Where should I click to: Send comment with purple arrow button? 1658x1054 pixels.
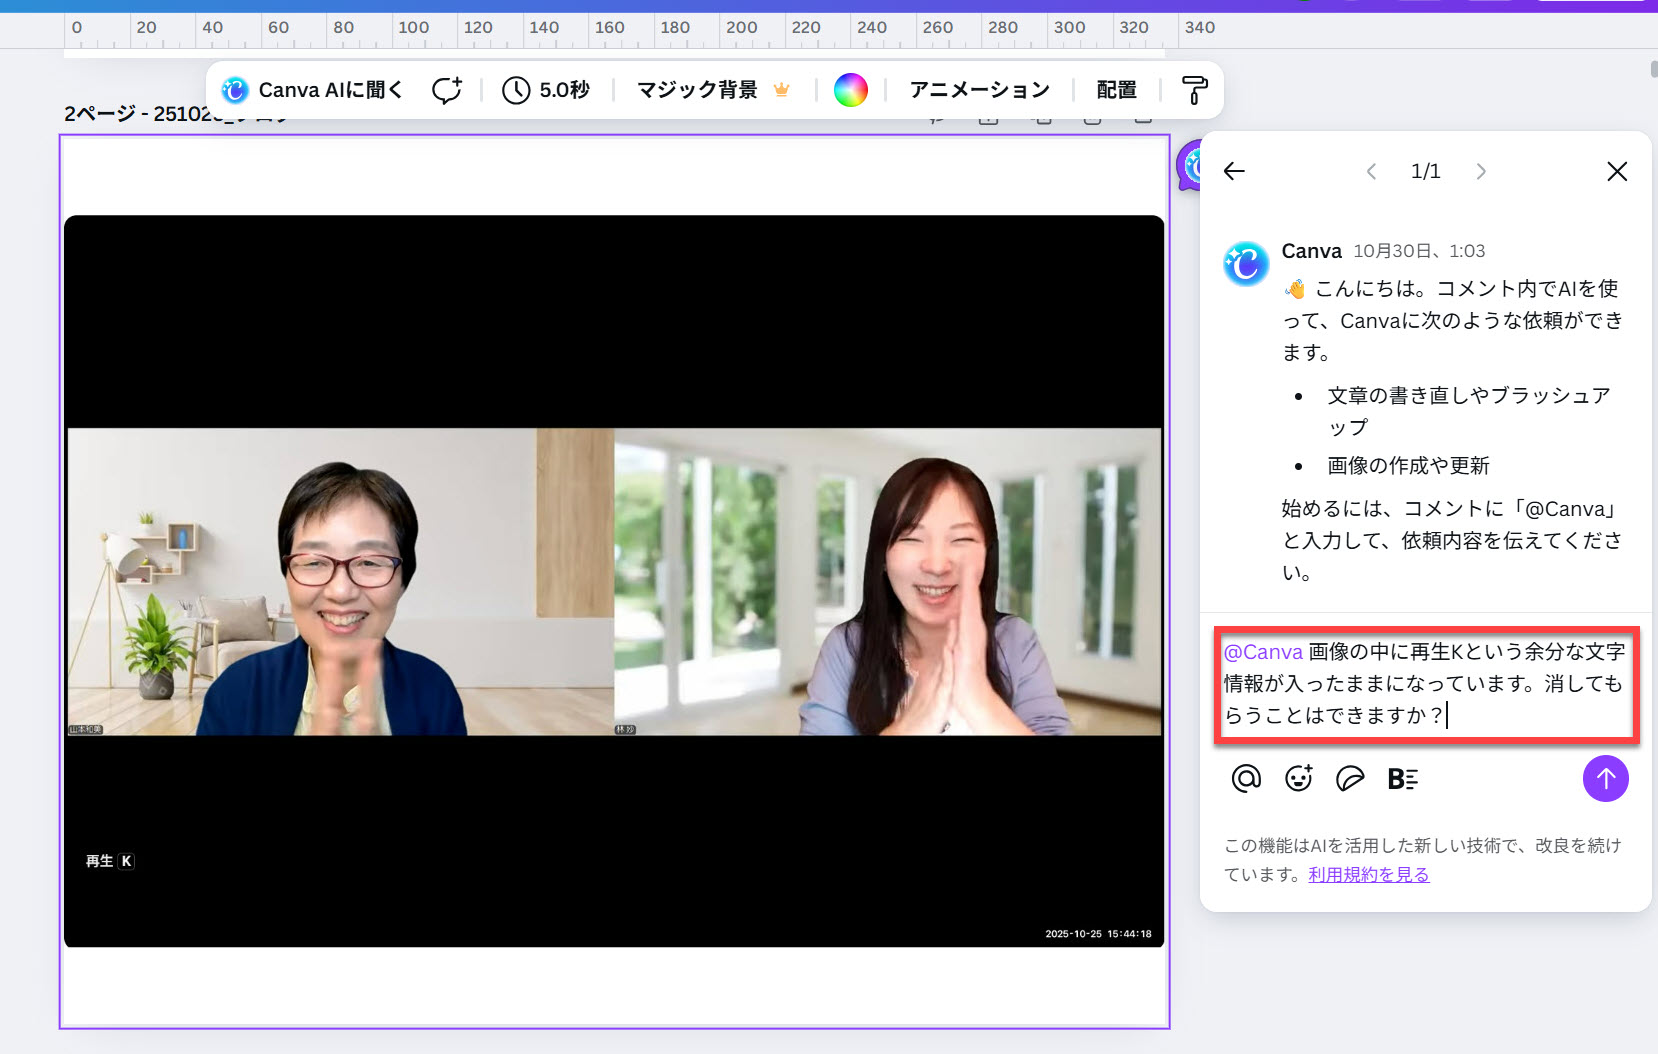pos(1605,778)
